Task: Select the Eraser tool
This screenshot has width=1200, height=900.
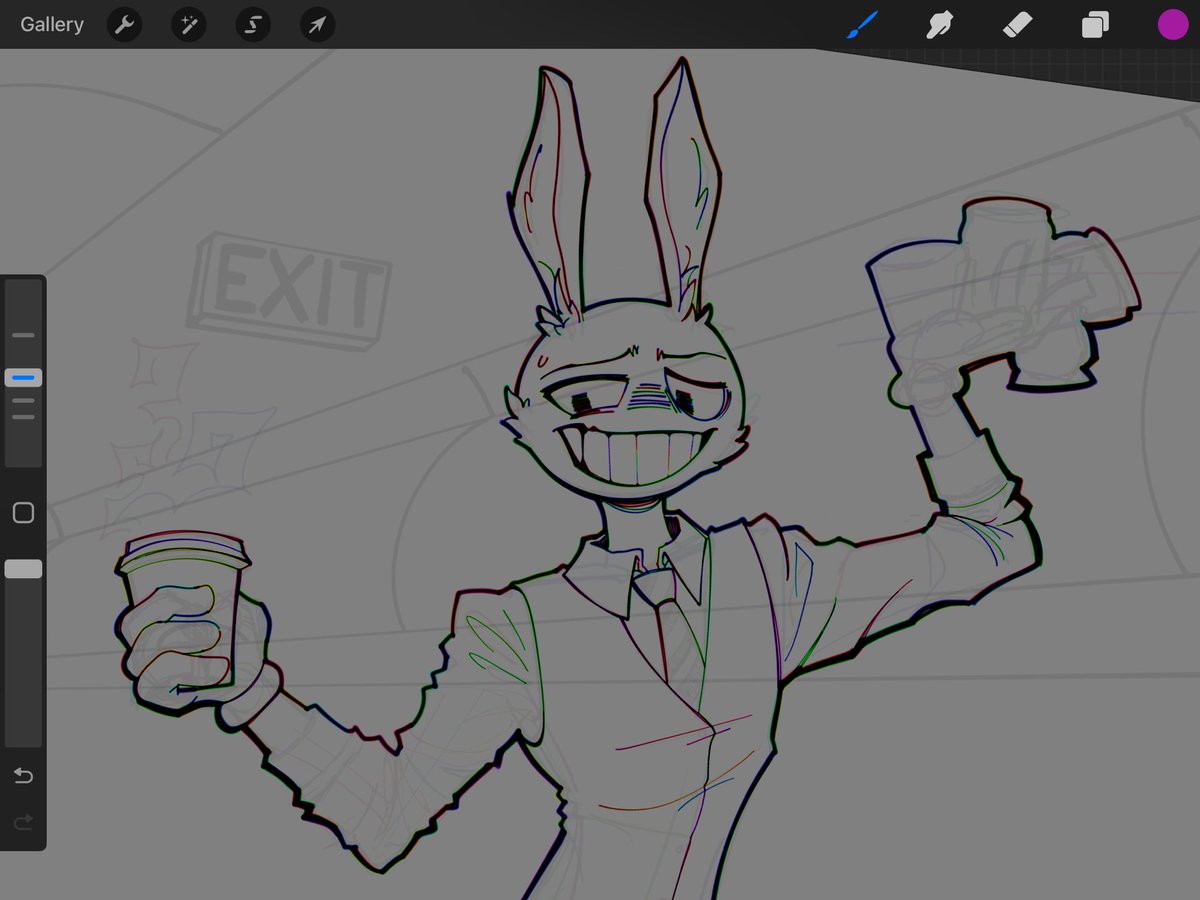Action: coord(1017,25)
